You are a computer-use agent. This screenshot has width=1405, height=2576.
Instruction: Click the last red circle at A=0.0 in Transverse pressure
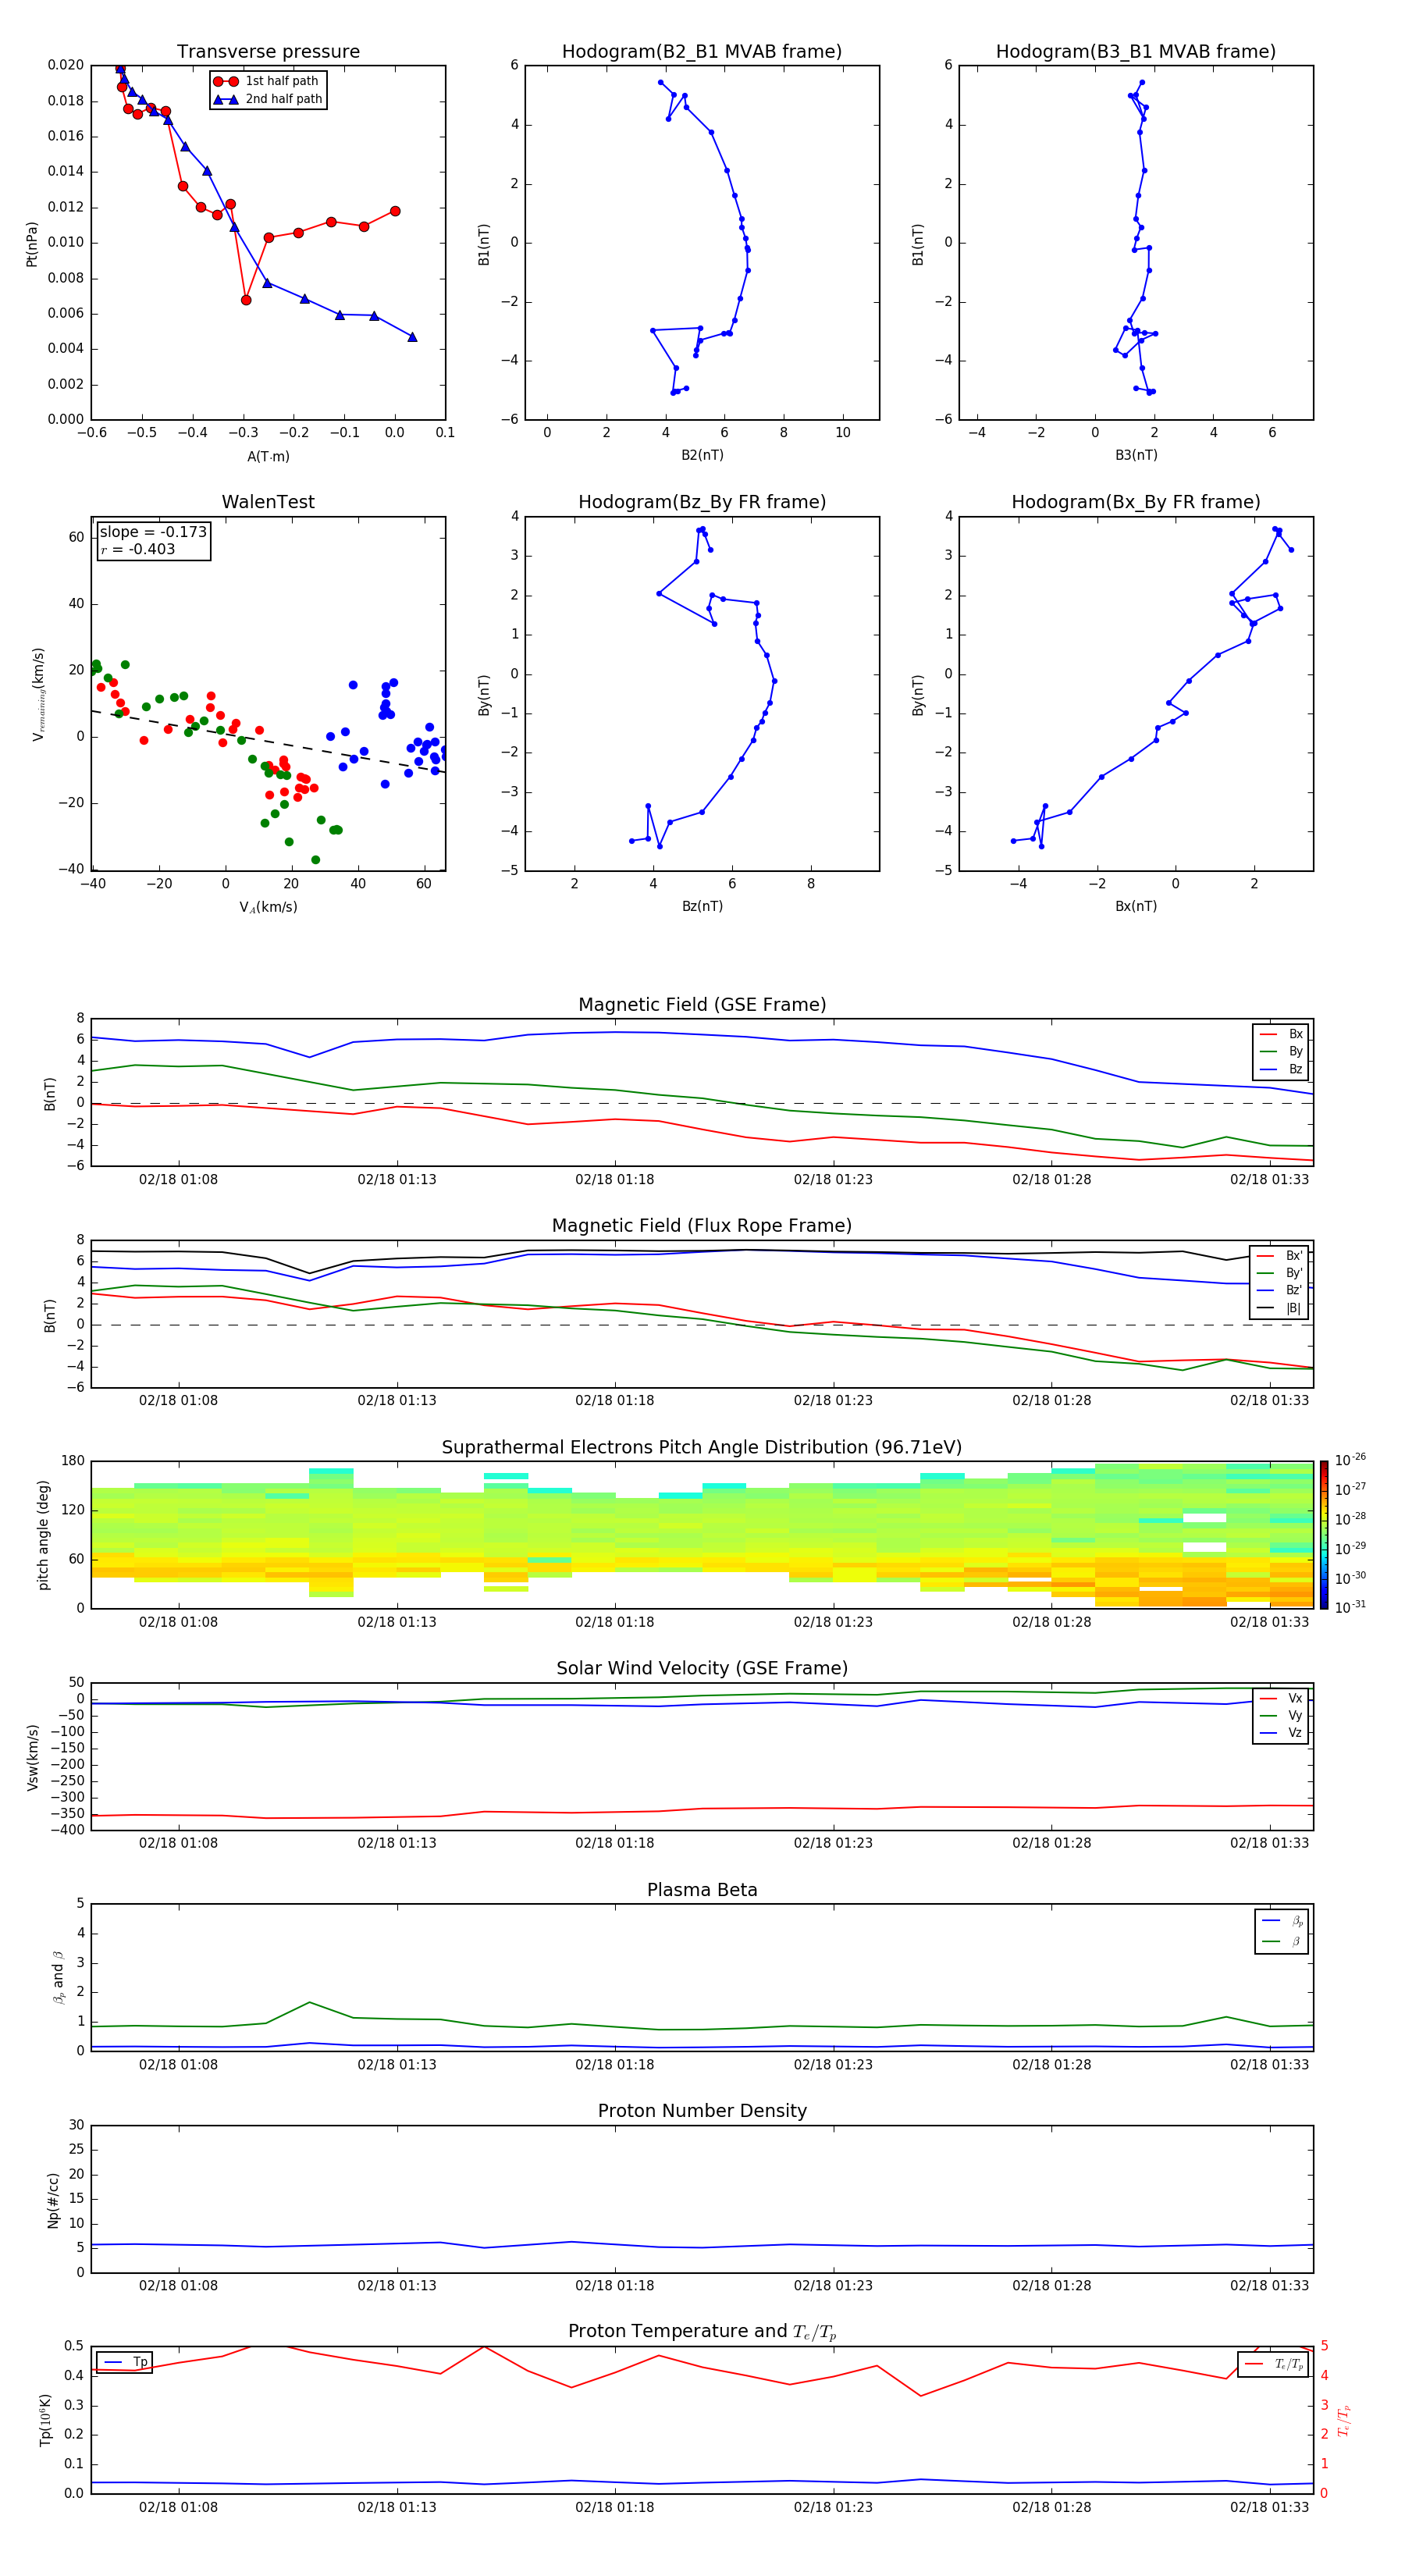tap(395, 211)
